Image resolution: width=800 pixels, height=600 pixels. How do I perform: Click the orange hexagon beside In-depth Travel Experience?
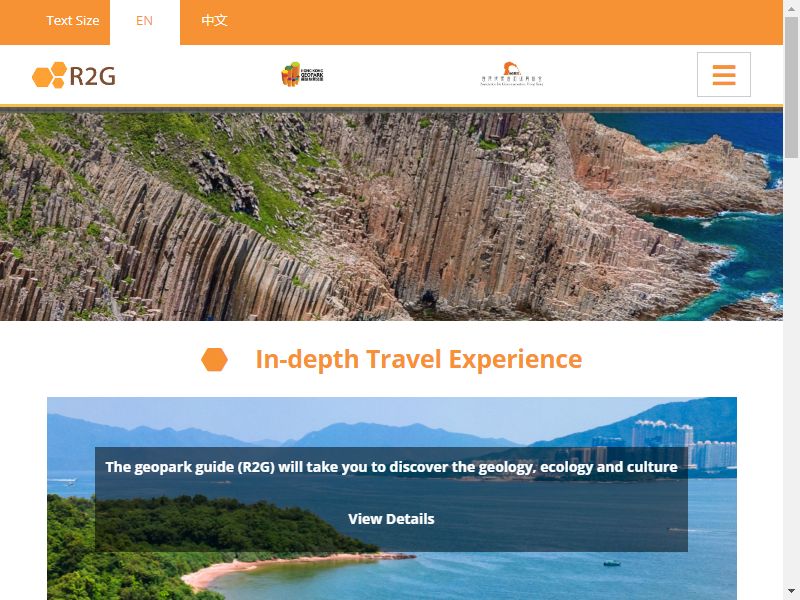tap(214, 360)
